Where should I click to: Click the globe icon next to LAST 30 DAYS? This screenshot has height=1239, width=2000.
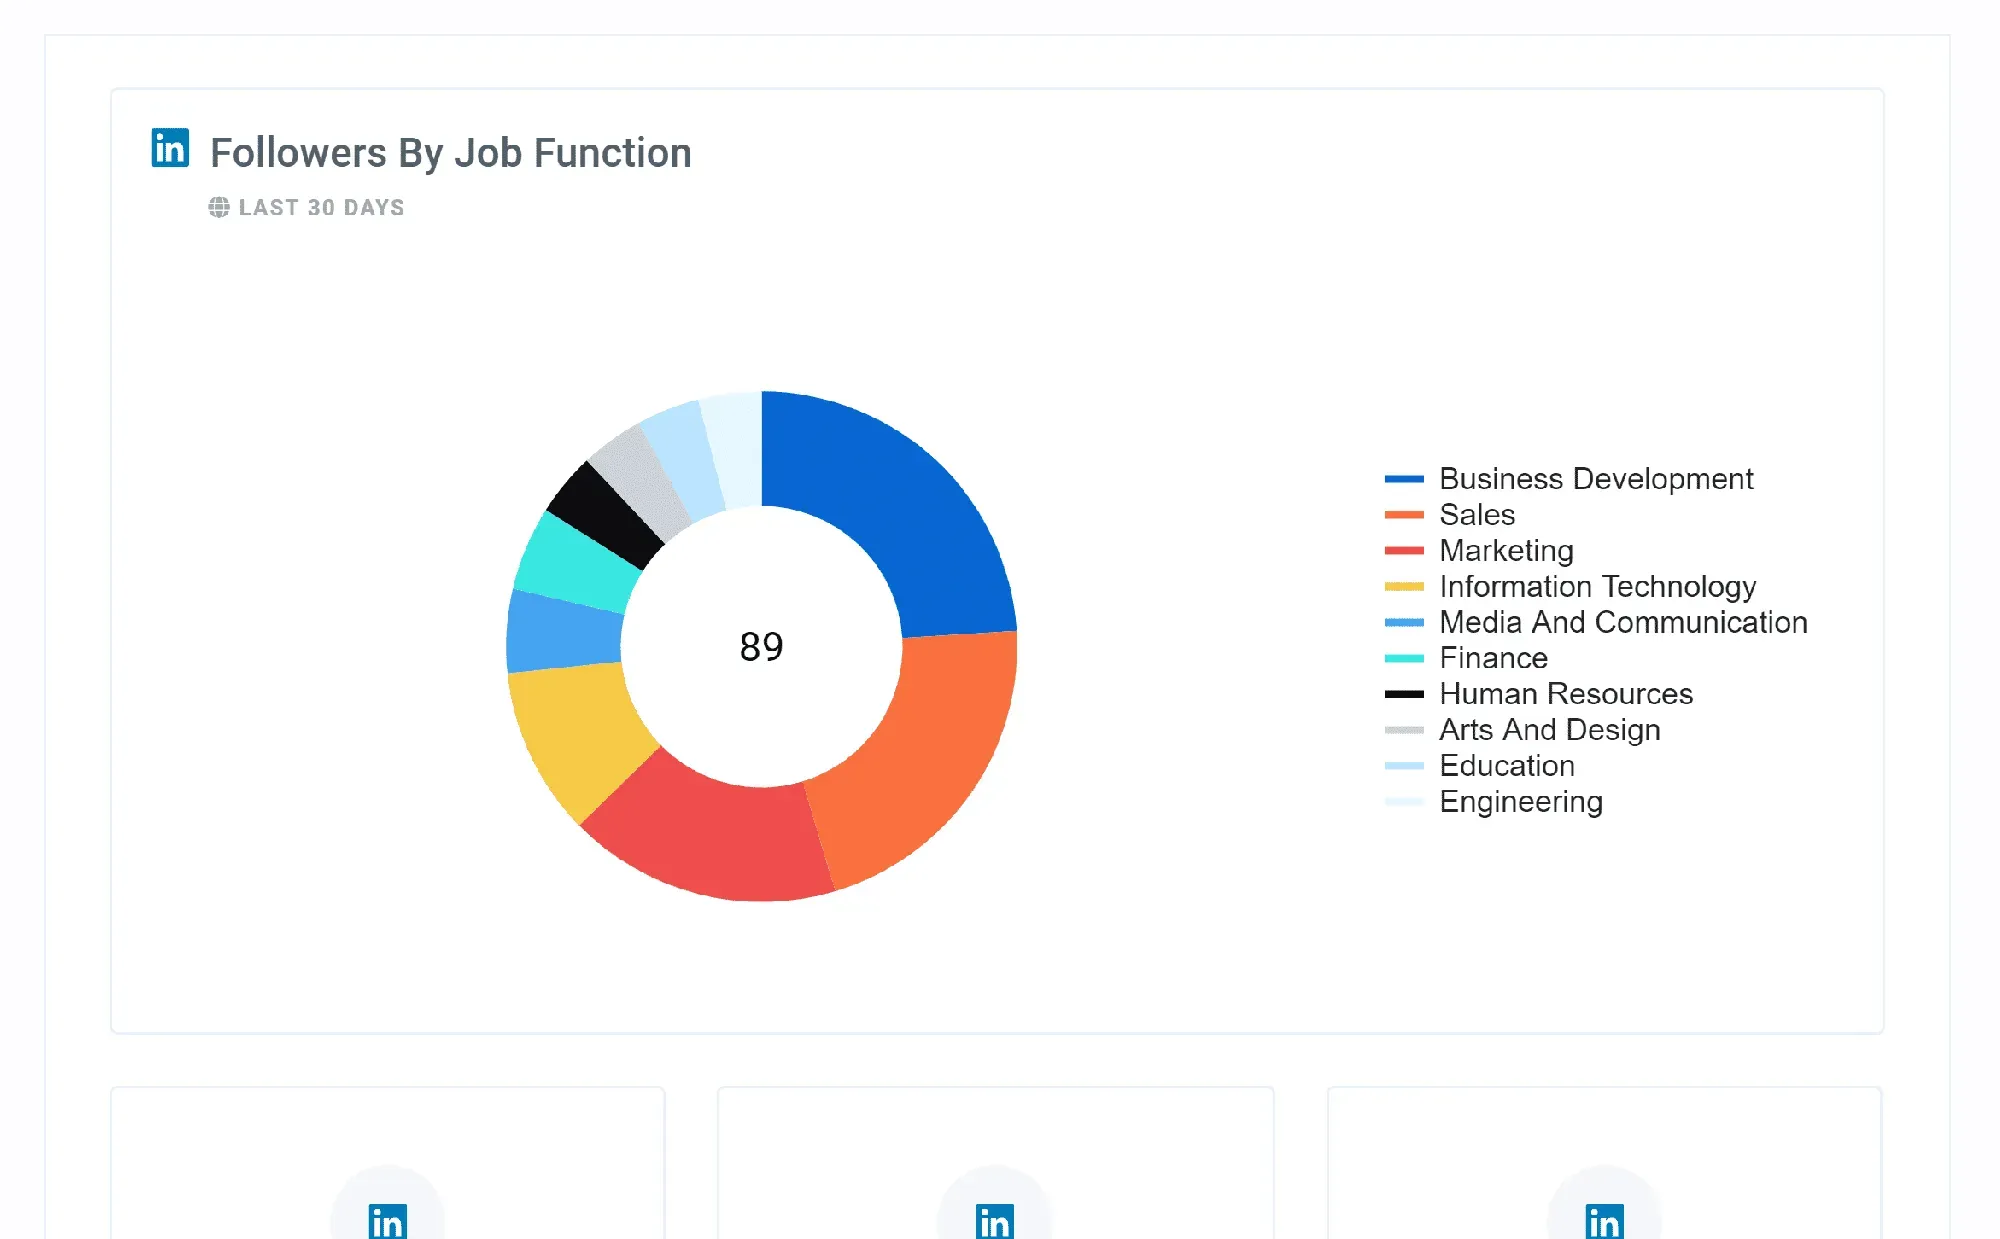(x=218, y=207)
